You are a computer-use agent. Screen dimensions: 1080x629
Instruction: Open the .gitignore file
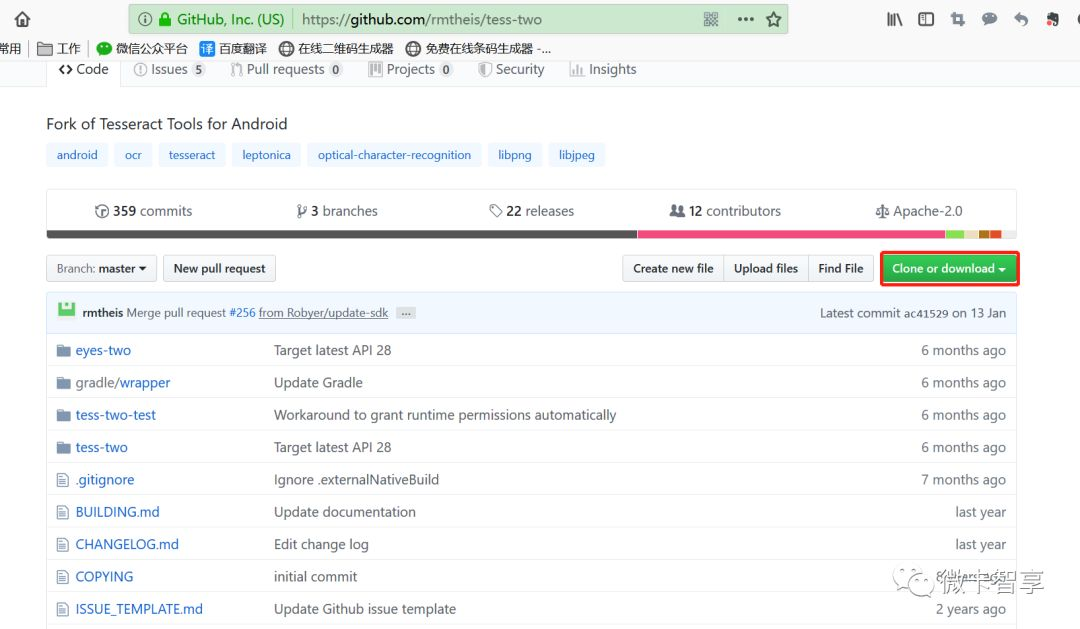pos(105,480)
